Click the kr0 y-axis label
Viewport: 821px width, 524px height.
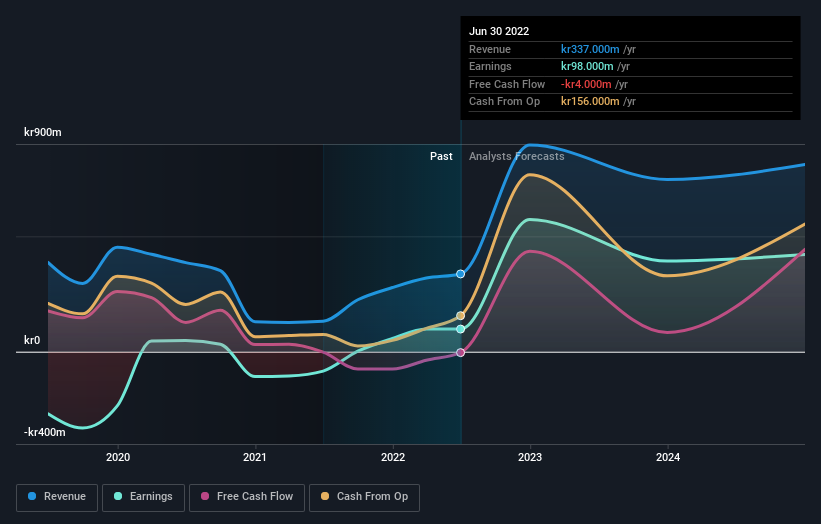32,340
